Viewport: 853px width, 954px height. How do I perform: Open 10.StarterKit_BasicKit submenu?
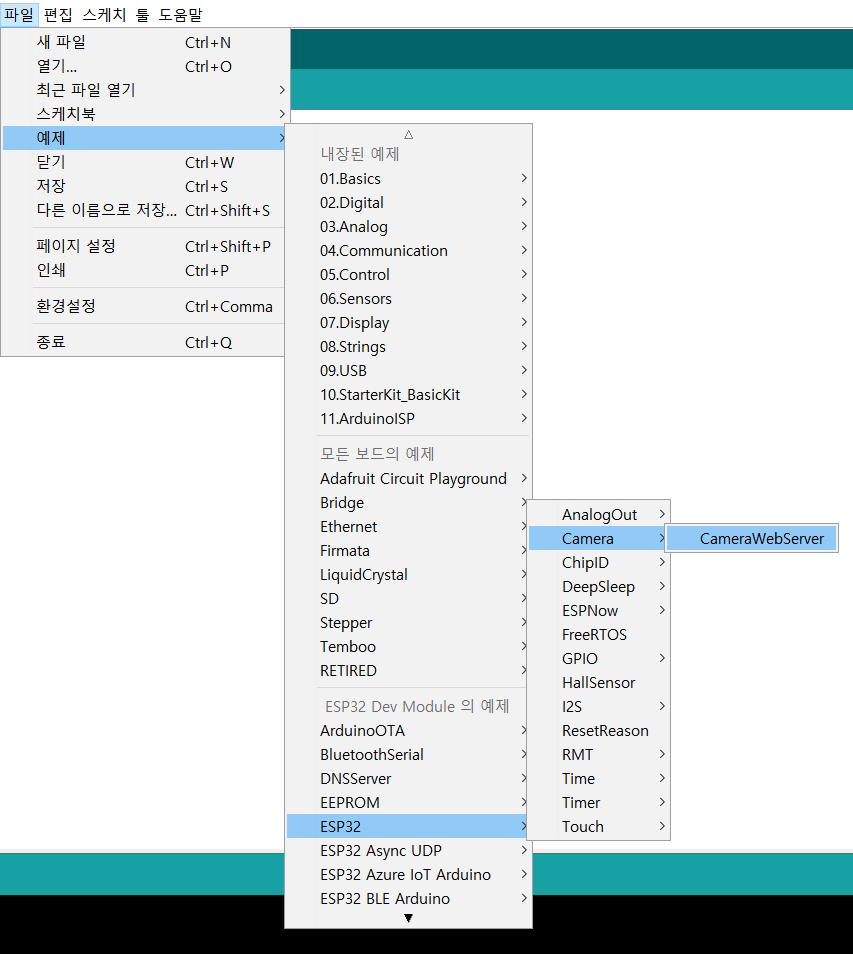pyautogui.click(x=408, y=394)
